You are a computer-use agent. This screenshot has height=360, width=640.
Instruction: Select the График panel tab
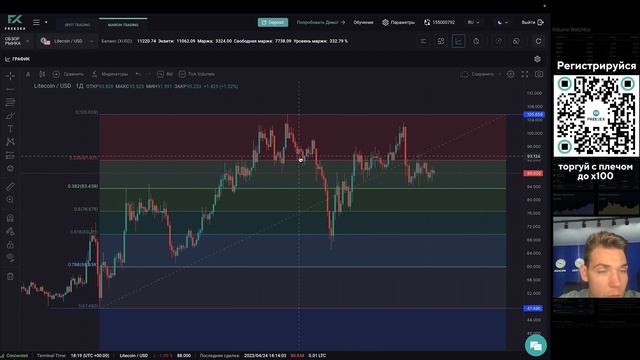(18, 59)
